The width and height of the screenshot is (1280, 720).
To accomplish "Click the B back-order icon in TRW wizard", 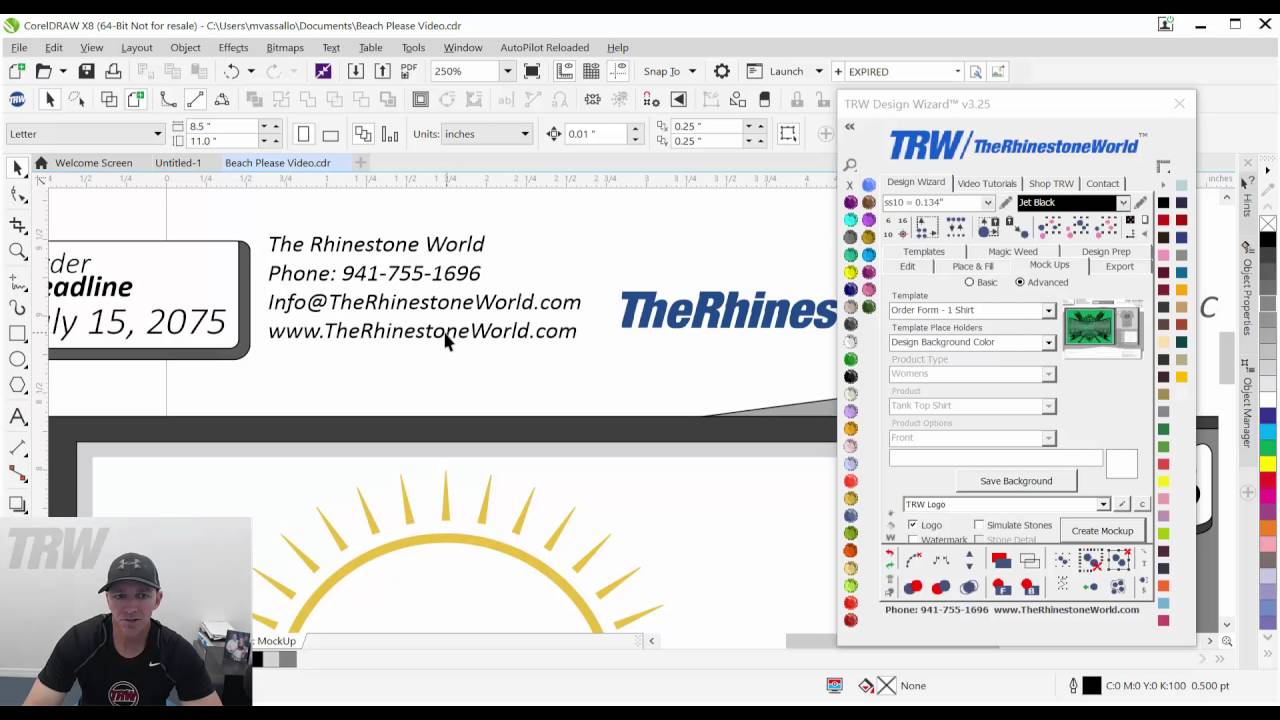I will pos(1029,587).
